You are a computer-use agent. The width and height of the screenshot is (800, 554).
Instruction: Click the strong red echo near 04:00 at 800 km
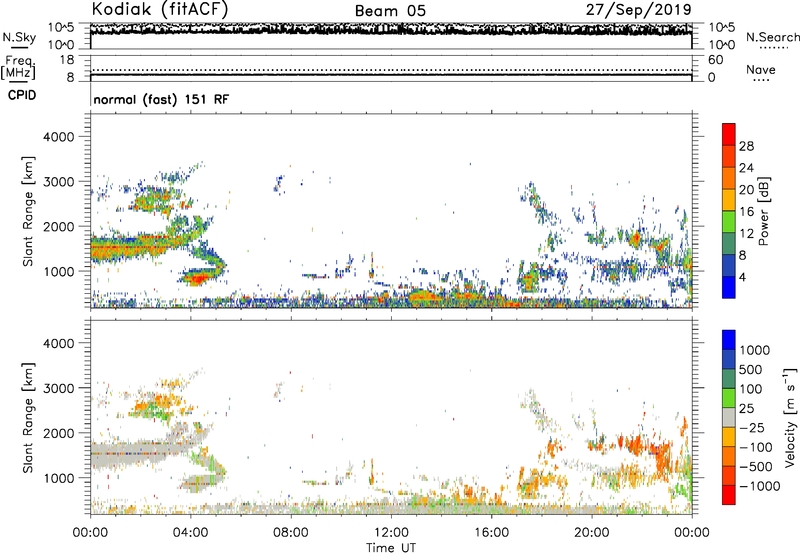pos(197,278)
